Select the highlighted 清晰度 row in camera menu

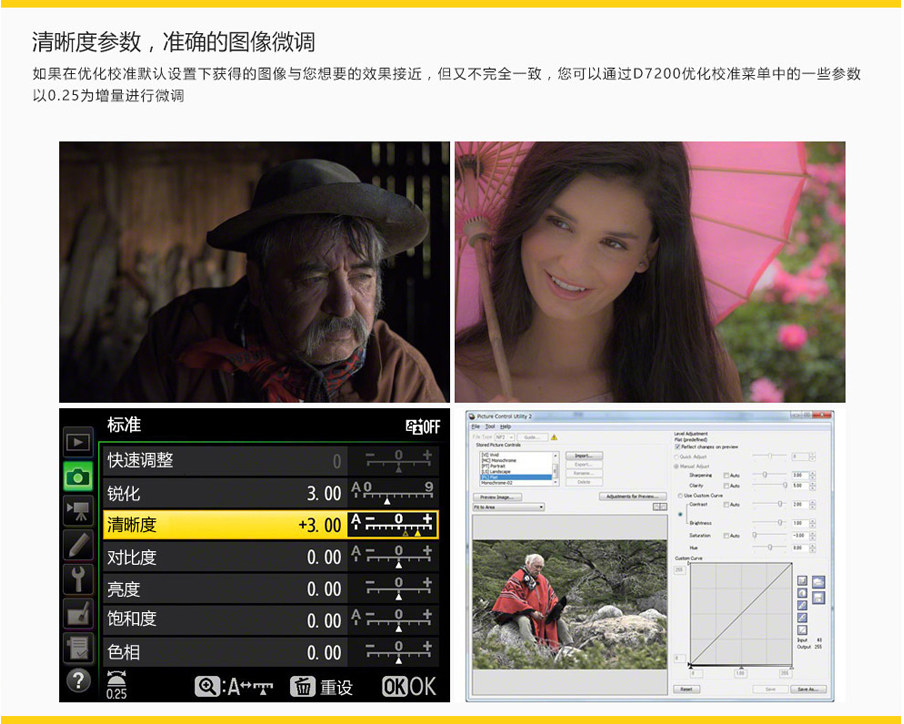click(271, 524)
